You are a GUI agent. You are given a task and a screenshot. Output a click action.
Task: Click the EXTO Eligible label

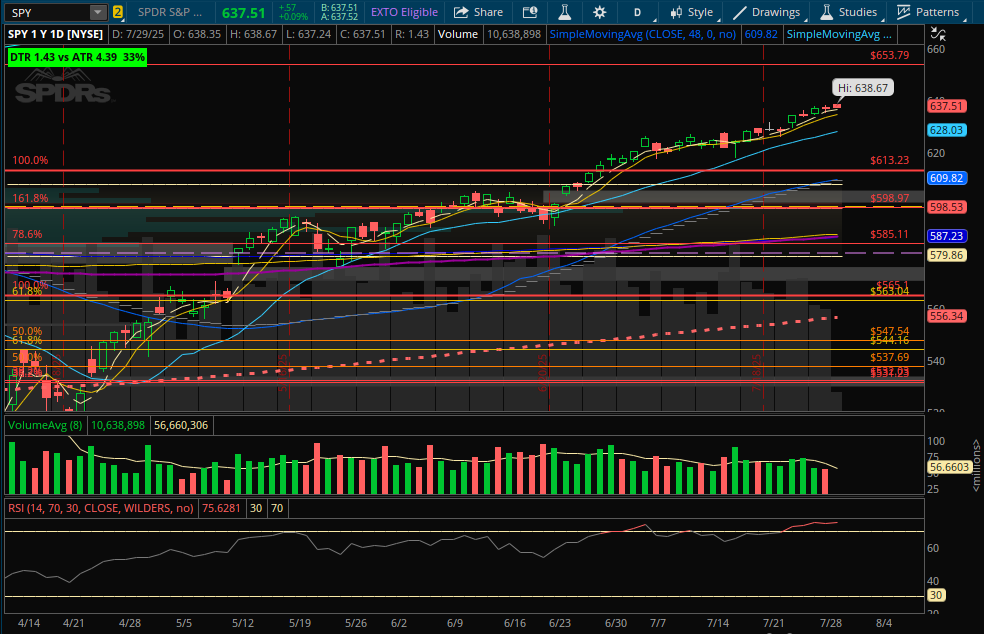[404, 12]
